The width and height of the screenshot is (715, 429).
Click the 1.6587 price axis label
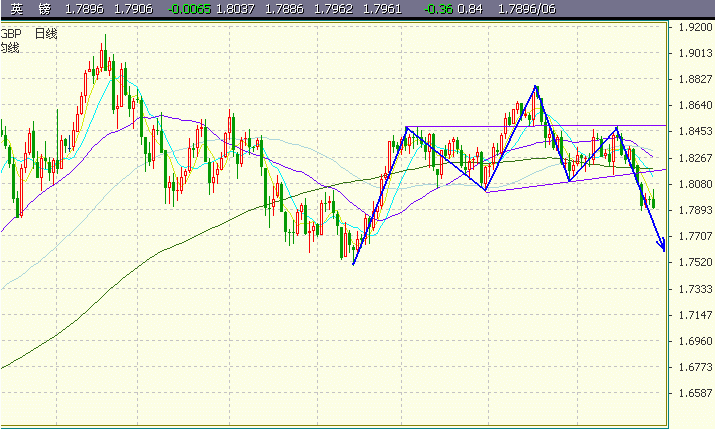693,394
